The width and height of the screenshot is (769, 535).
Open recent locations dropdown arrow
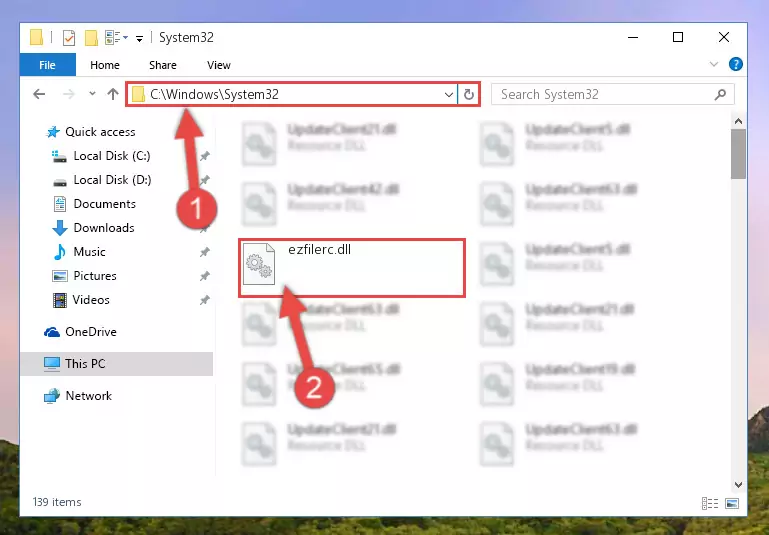click(x=92, y=94)
